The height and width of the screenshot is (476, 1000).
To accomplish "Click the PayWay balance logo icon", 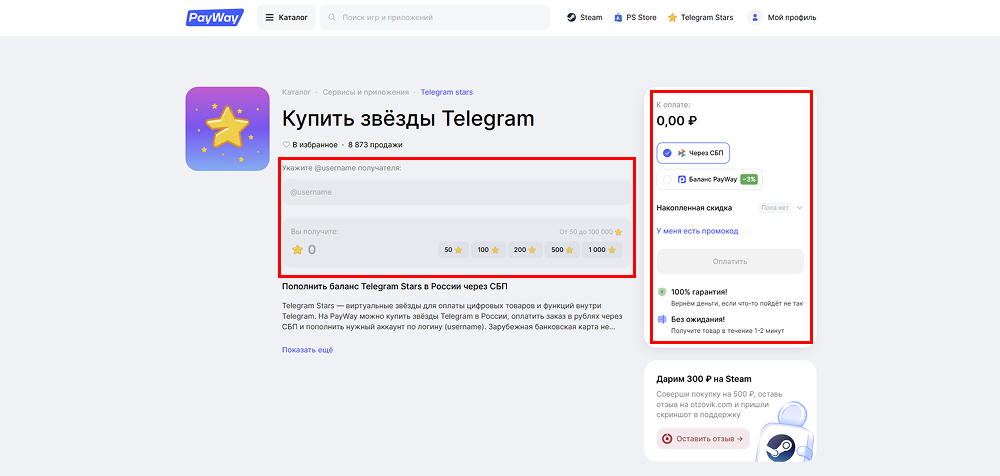I will (682, 179).
